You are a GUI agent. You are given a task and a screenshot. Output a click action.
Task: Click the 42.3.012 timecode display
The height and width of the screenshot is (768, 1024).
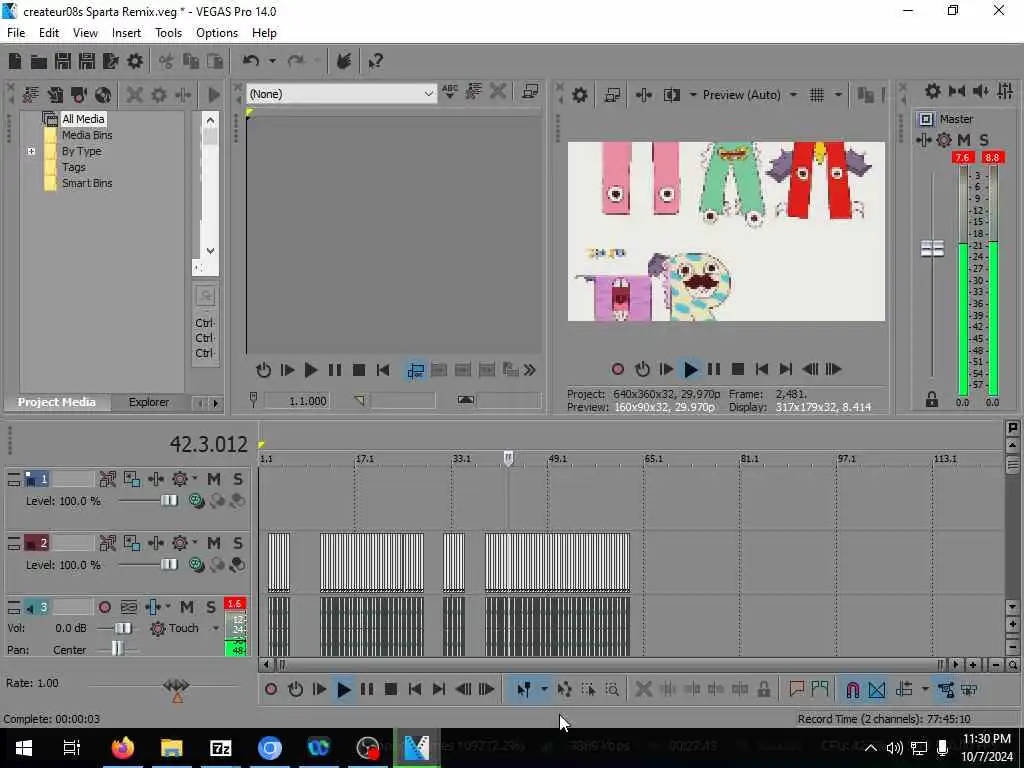(x=209, y=444)
